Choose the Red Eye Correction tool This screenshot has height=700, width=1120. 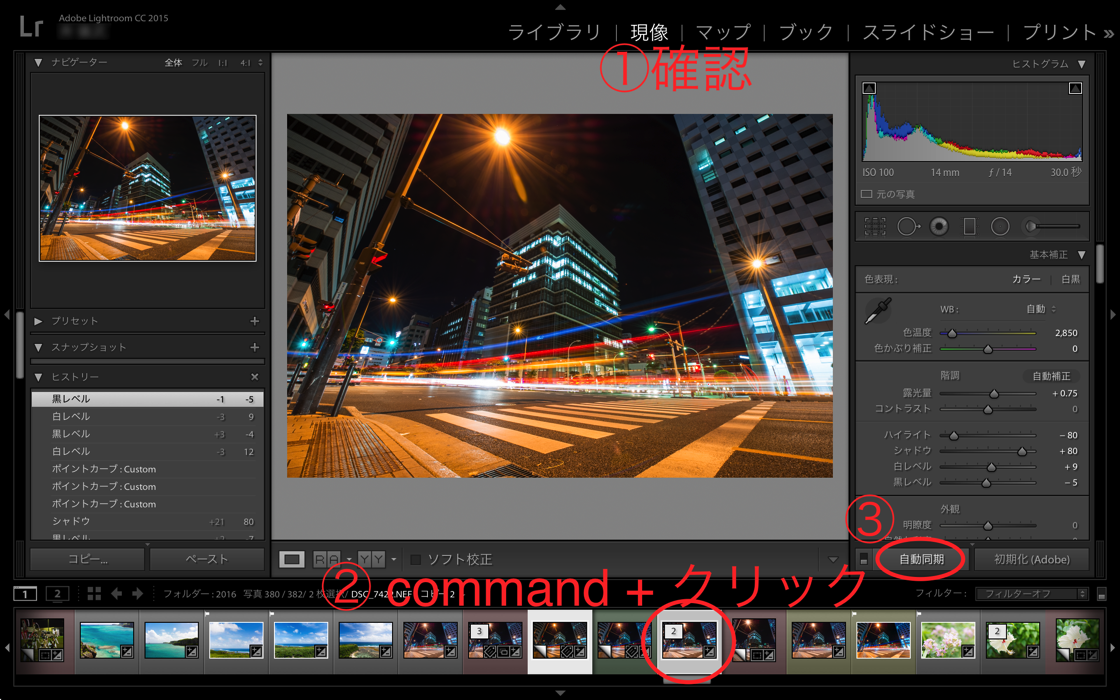tap(939, 227)
